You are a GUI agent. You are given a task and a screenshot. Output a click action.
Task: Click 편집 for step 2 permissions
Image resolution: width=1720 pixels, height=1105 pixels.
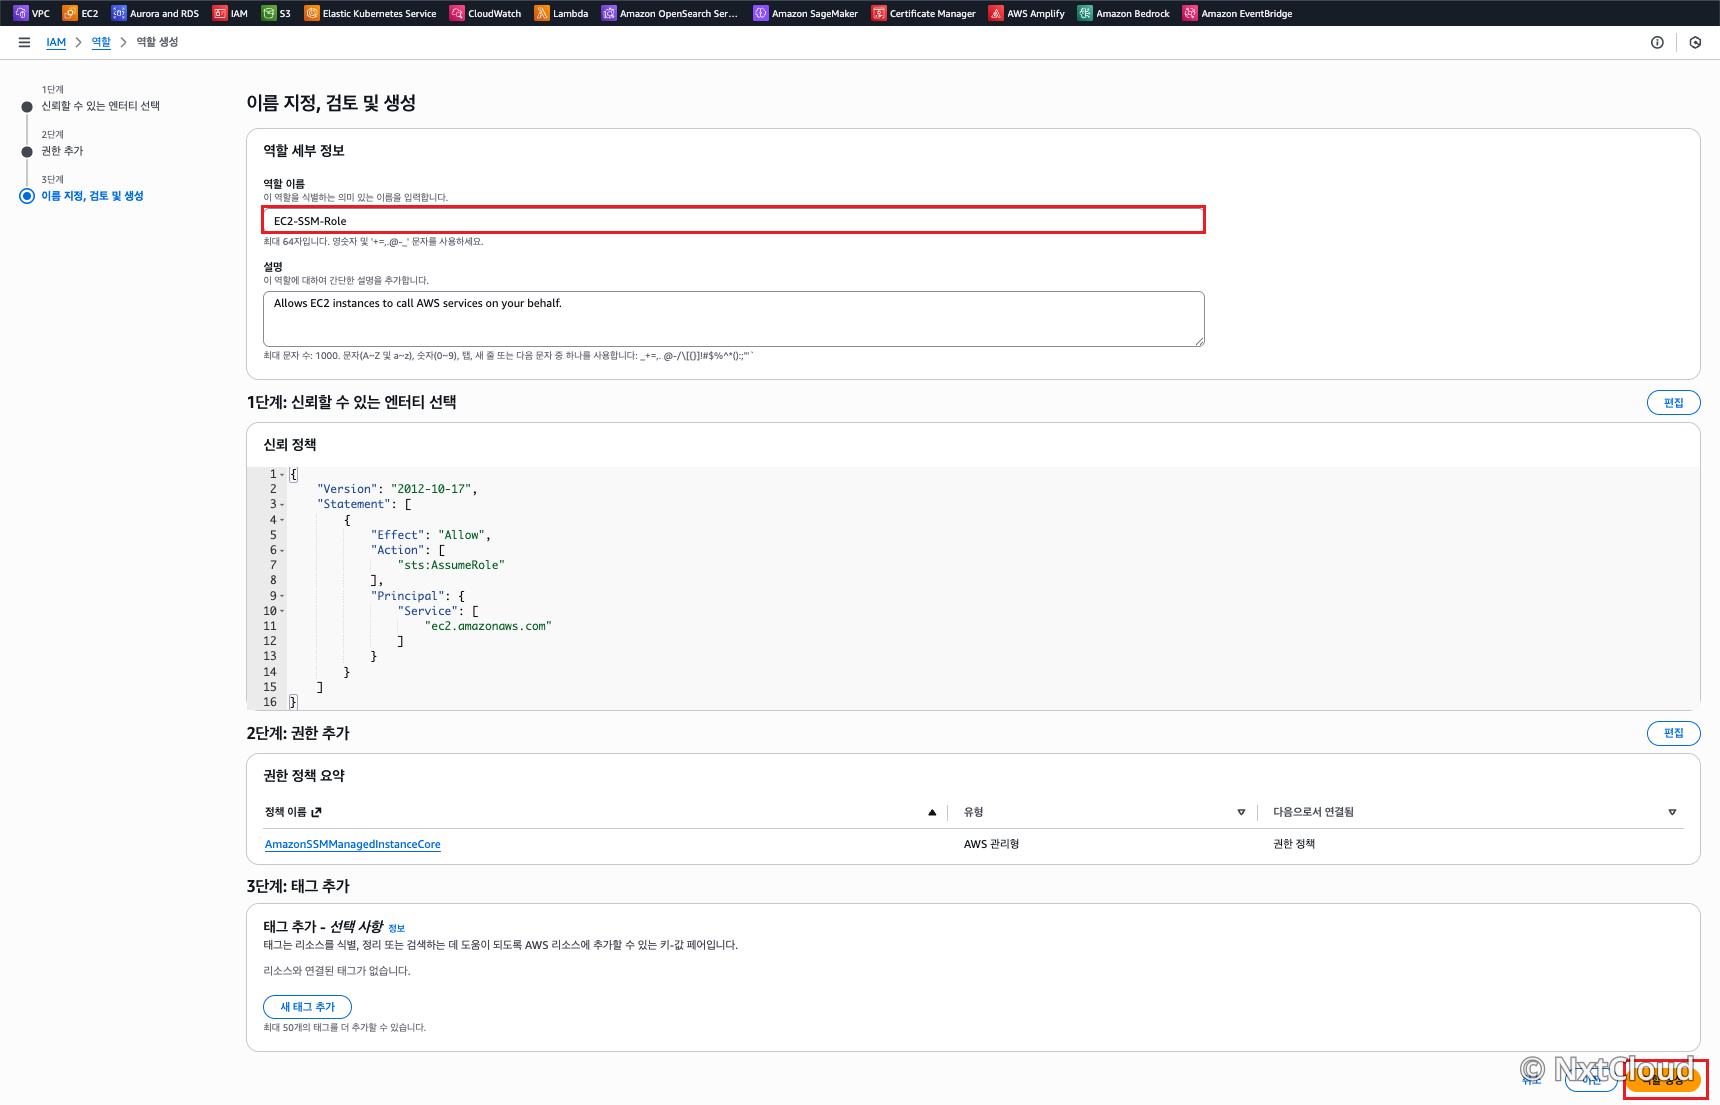click(1673, 733)
